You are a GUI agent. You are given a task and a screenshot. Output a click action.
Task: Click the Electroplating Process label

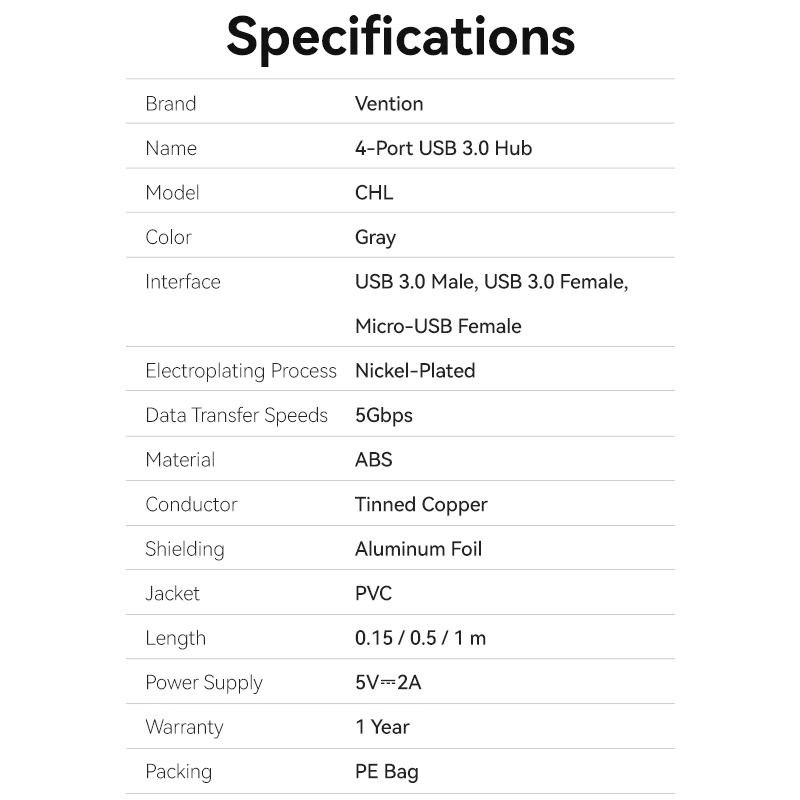241,371
